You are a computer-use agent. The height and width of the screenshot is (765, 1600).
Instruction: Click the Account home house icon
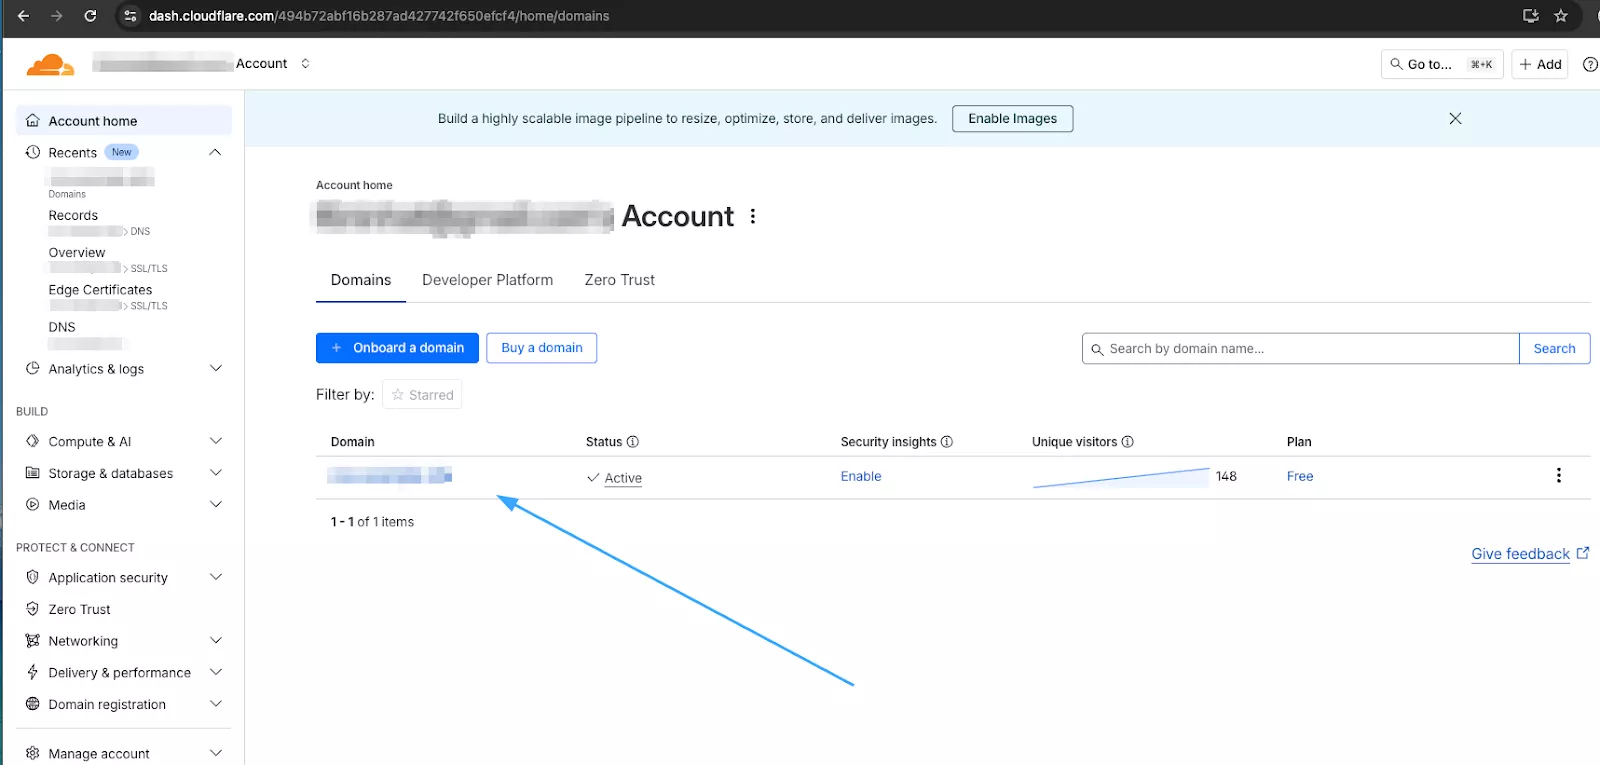tap(33, 121)
